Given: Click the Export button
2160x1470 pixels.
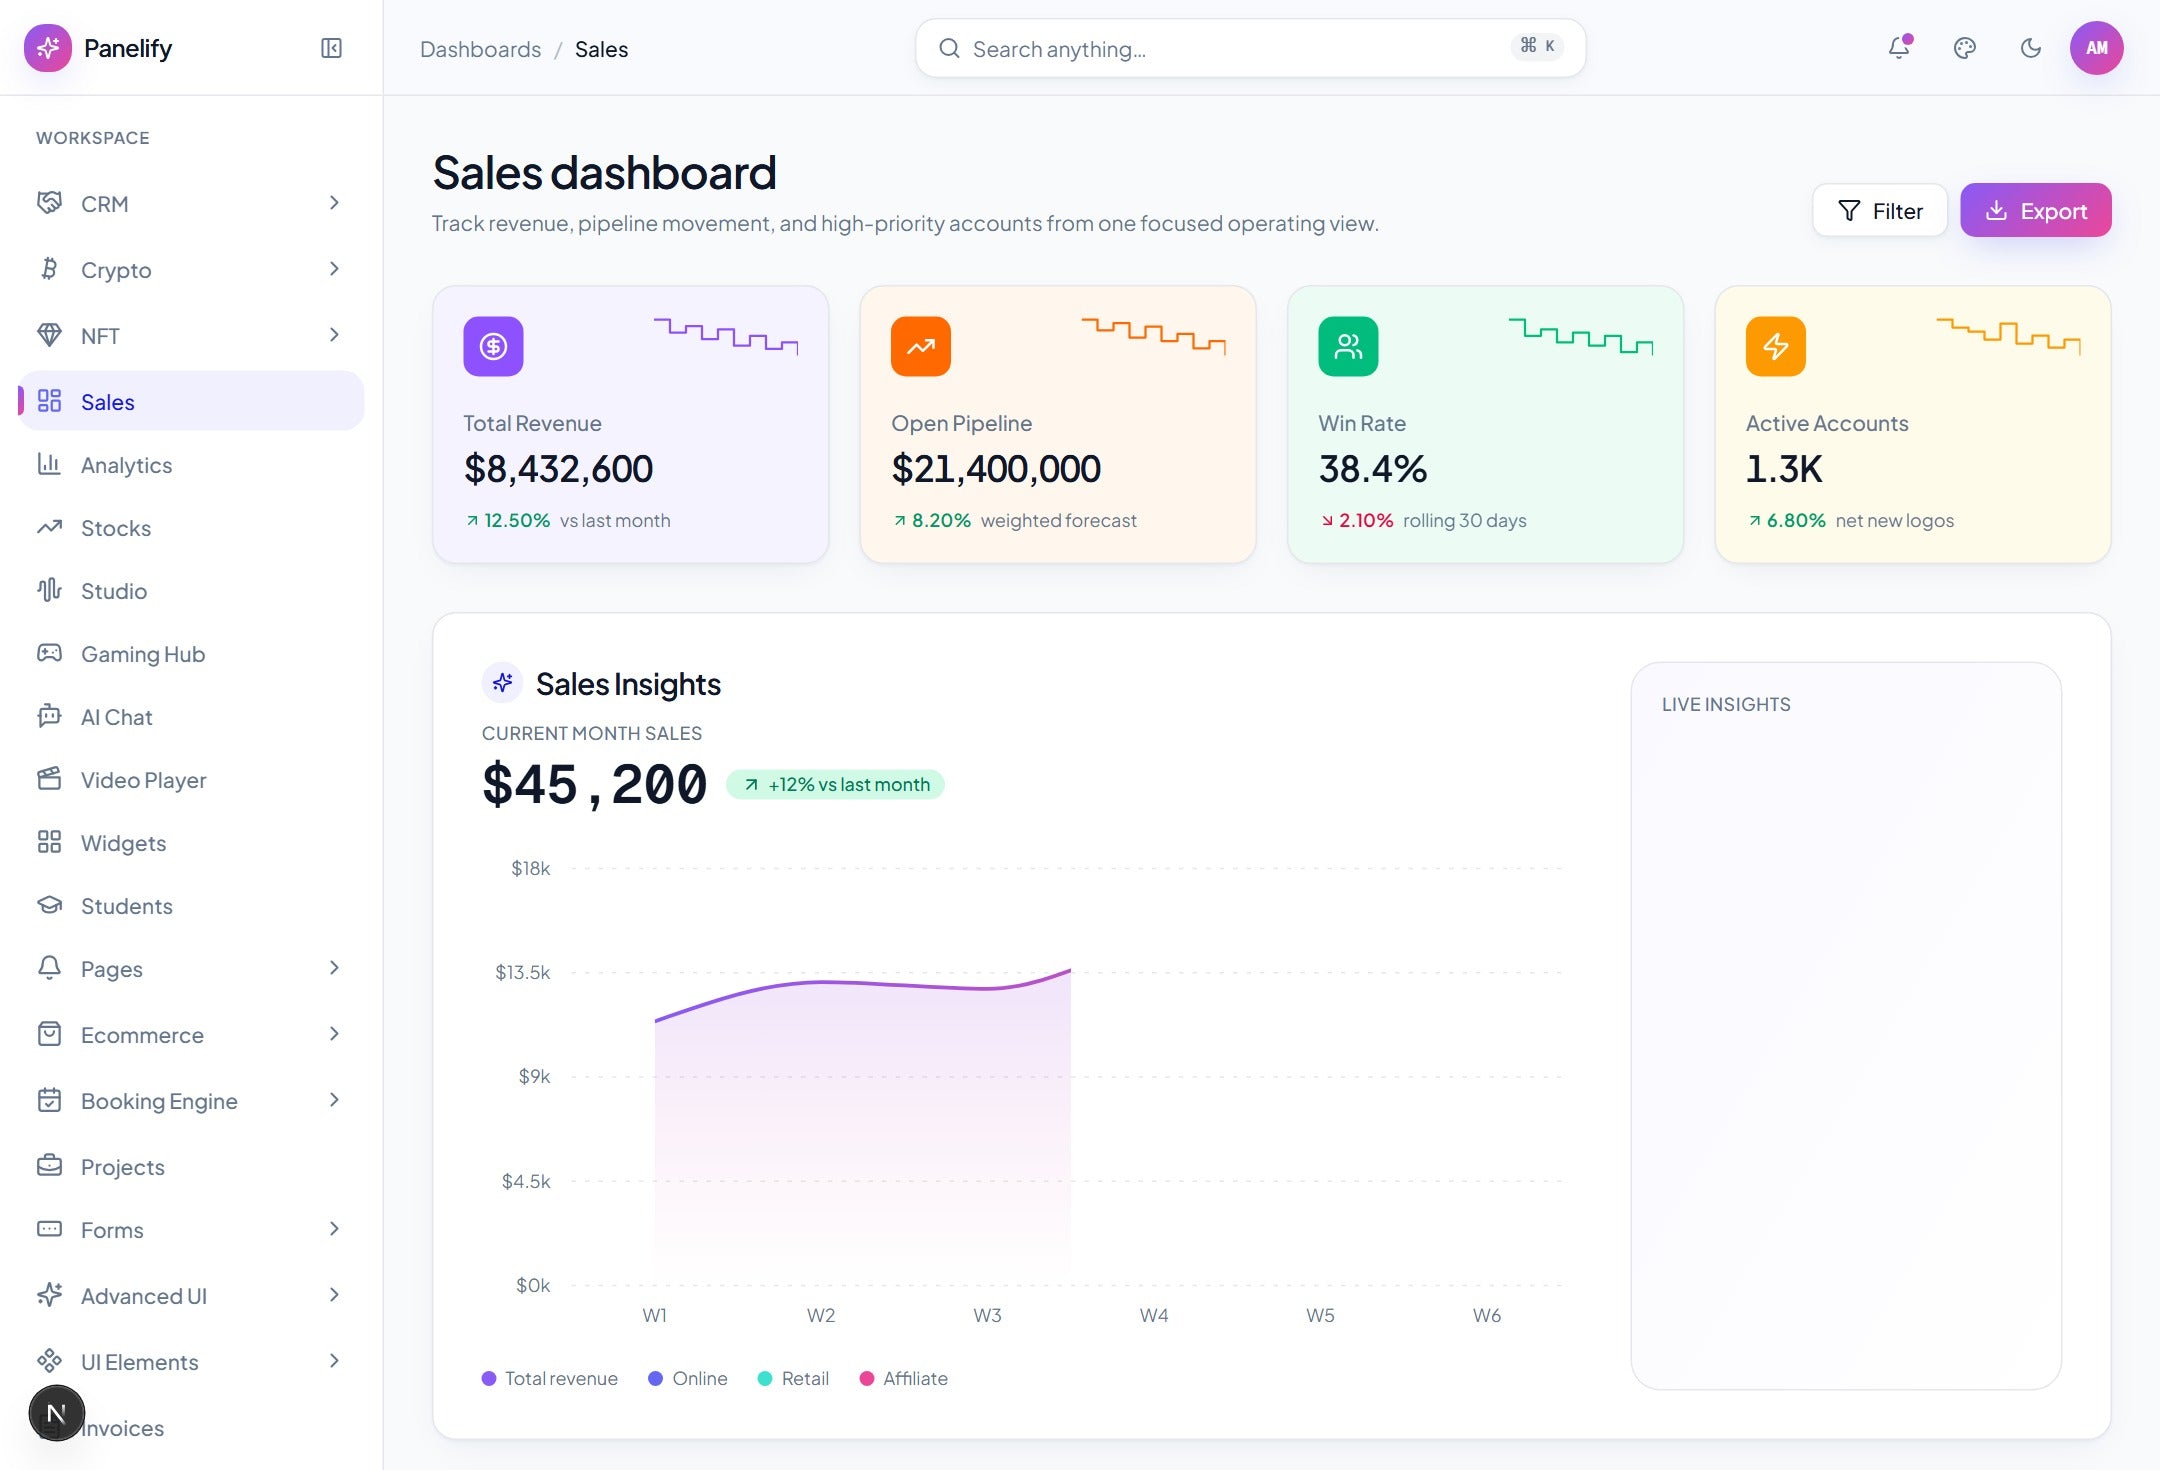Looking at the screenshot, I should click(x=2036, y=210).
